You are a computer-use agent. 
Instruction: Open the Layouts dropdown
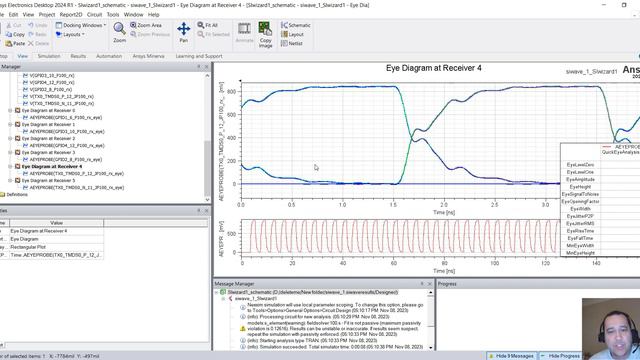coord(70,35)
